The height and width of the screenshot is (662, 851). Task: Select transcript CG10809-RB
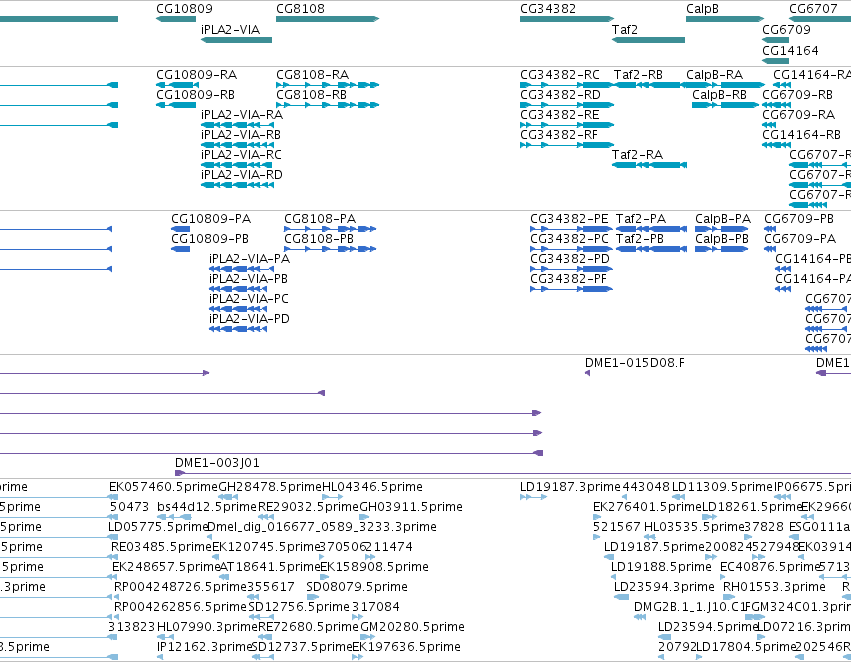pos(176,105)
